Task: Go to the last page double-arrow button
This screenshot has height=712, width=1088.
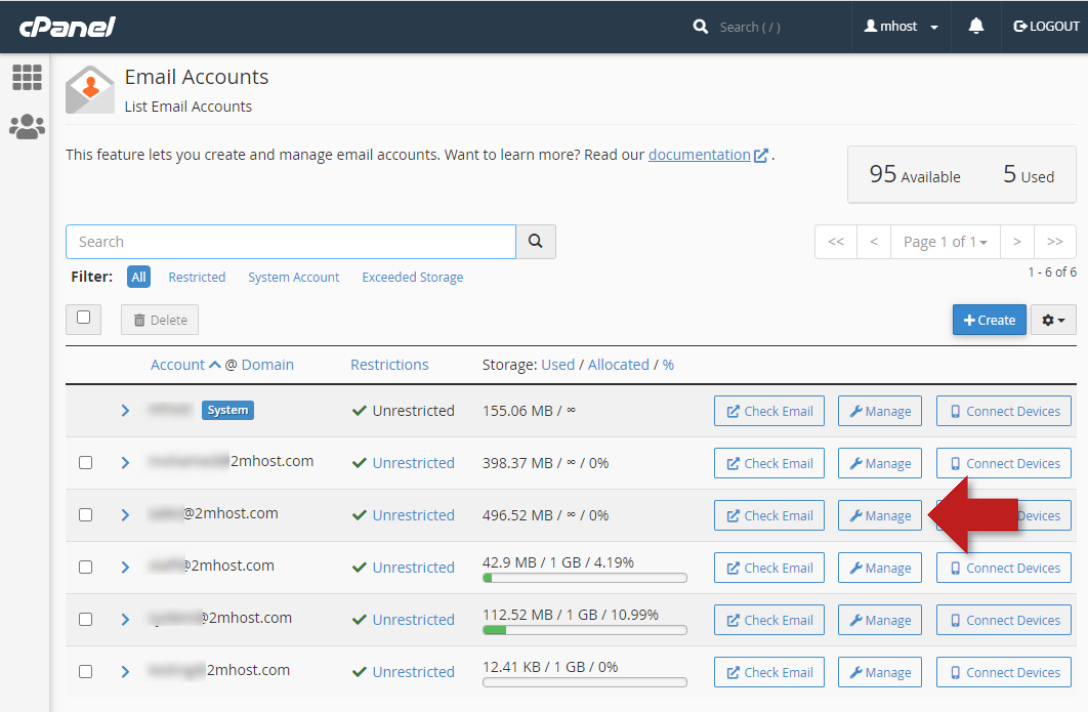Action: coord(1055,242)
